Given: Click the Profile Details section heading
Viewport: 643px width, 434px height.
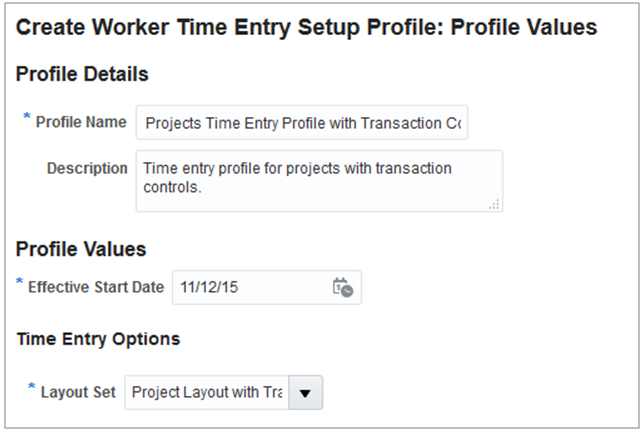Looking at the screenshot, I should point(83,74).
